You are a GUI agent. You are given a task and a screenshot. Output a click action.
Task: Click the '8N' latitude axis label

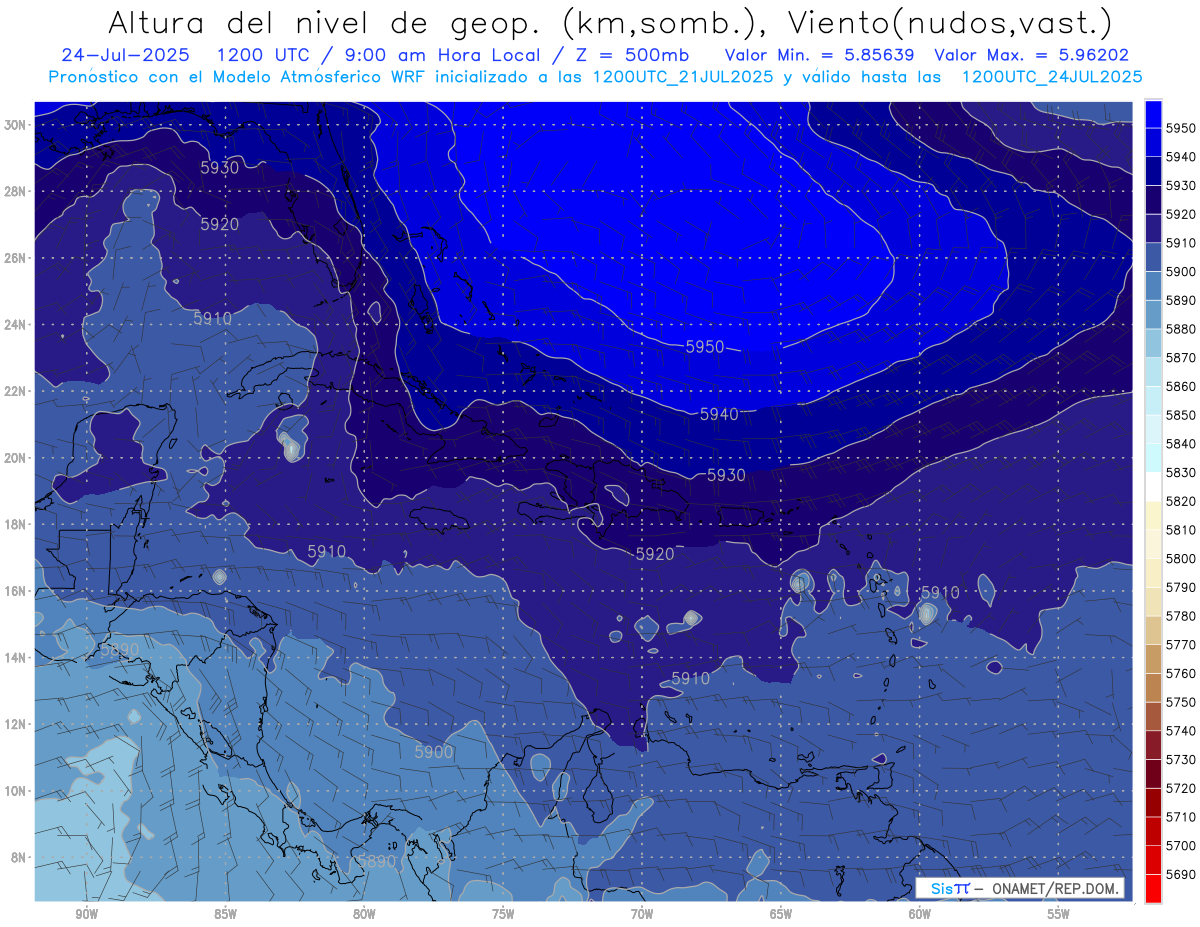pyautogui.click(x=18, y=858)
